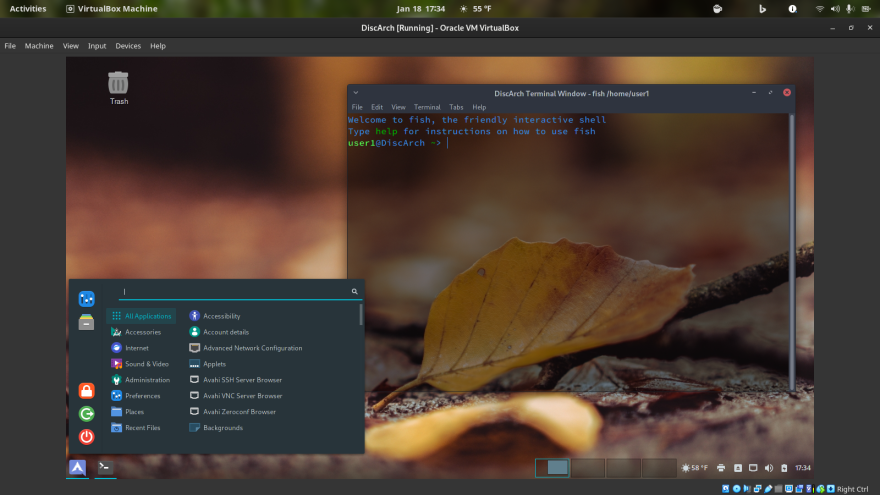
Task: Open the printer applet in guest panel
Action: coord(721,468)
